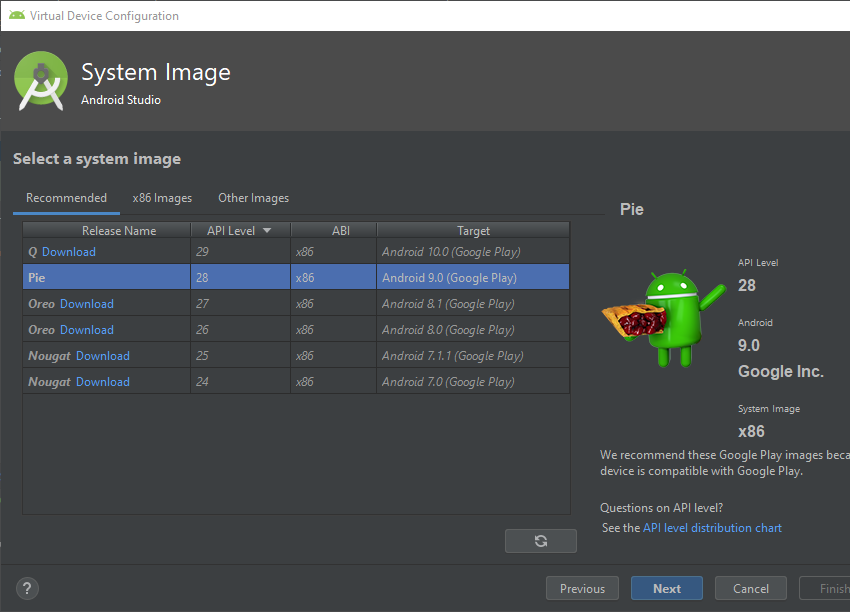Image resolution: width=850 pixels, height=612 pixels.
Task: Click API level 26 cell
Action: (241, 330)
